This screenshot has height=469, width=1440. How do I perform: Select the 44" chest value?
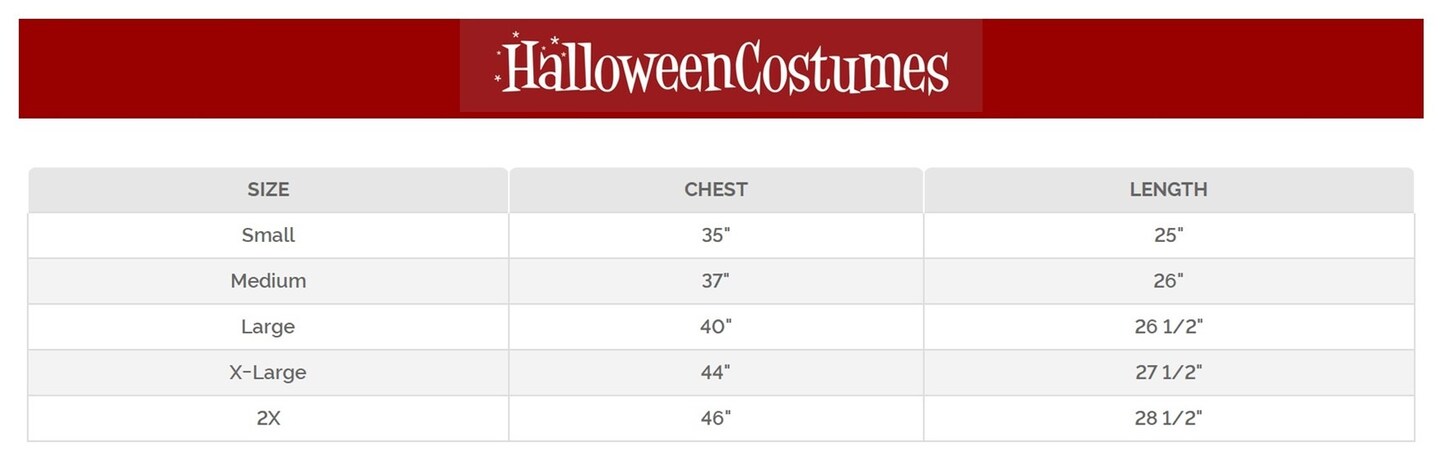[716, 373]
